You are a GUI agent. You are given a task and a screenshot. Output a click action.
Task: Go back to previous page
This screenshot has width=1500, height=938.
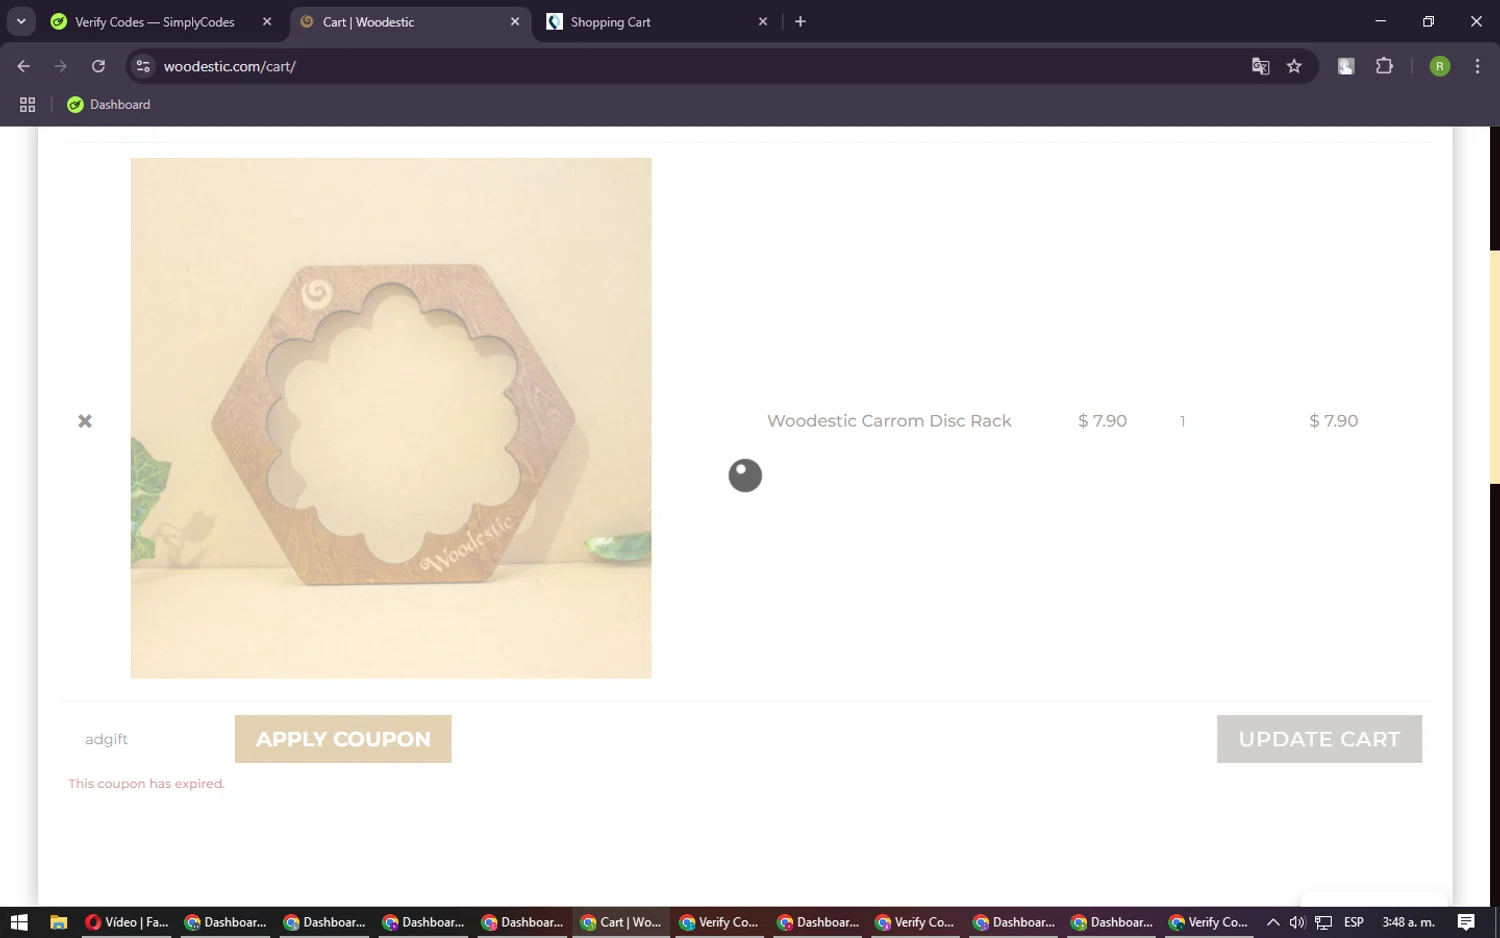click(23, 66)
